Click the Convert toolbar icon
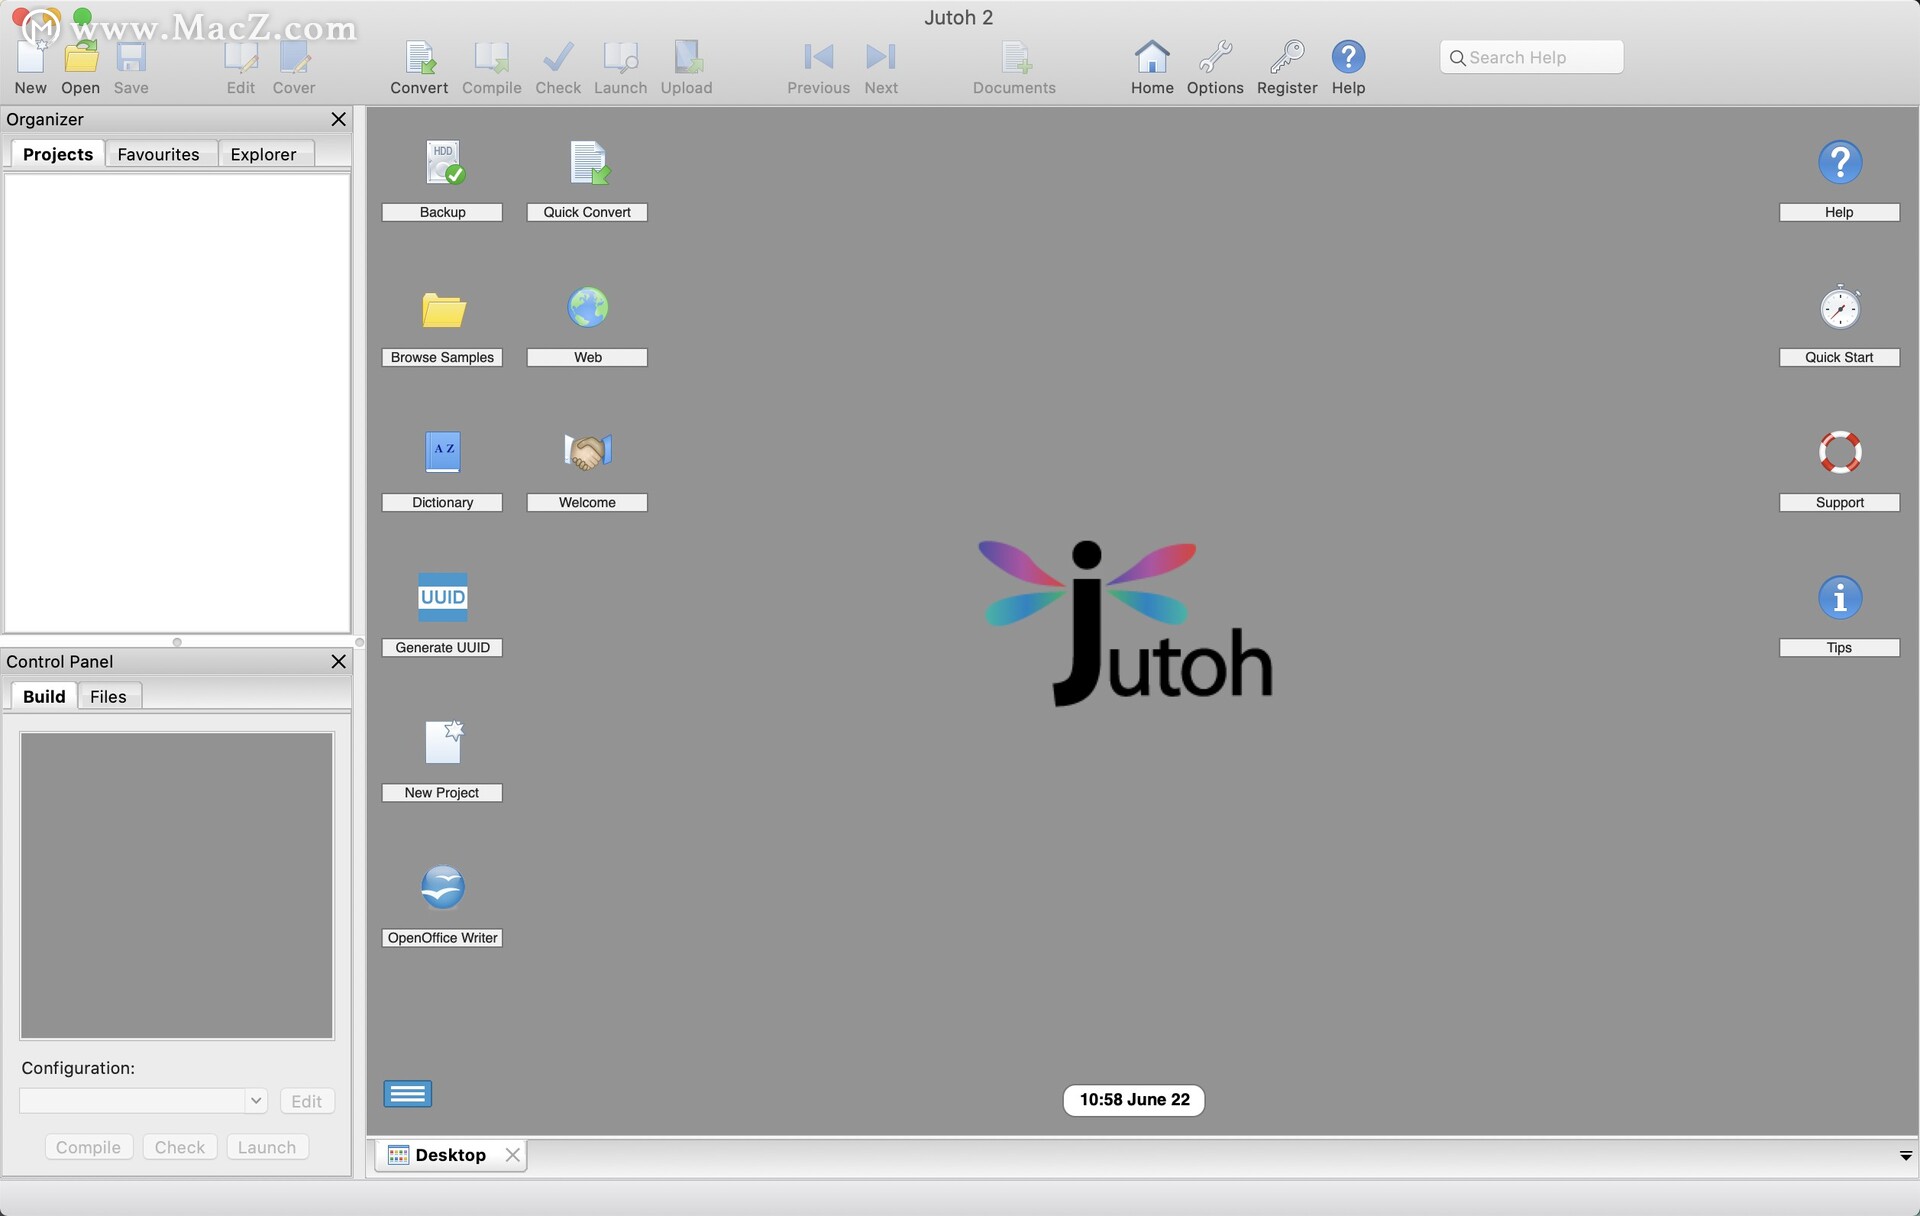This screenshot has width=1920, height=1216. (x=419, y=58)
